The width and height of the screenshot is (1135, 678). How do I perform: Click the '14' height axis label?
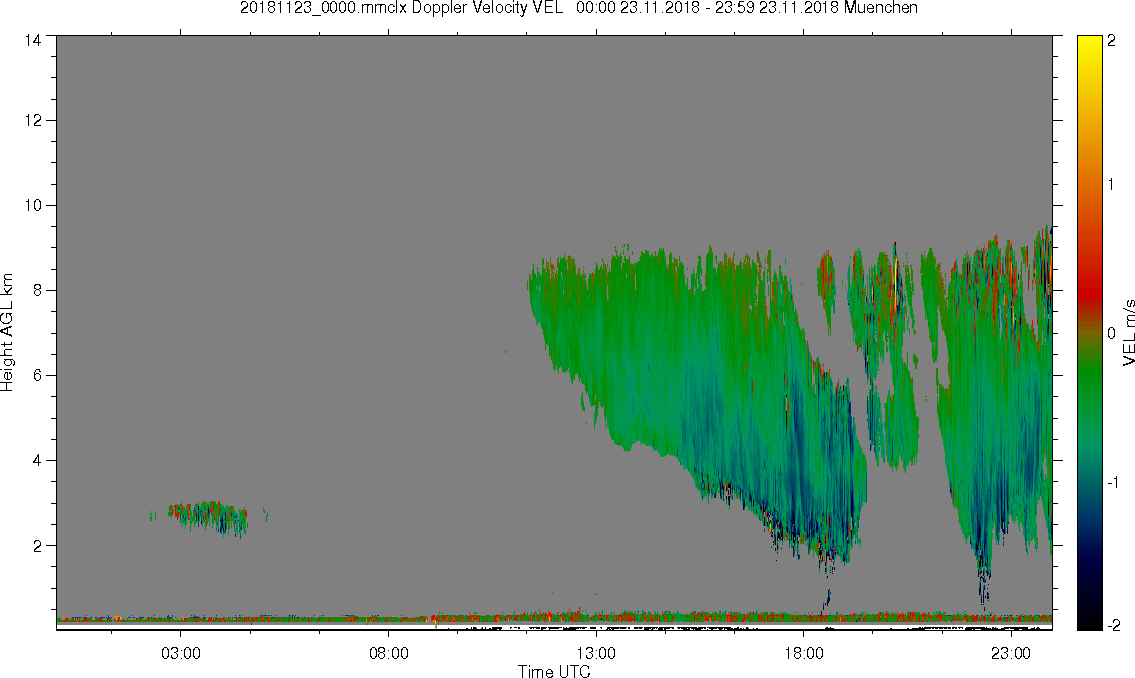pos(33,41)
